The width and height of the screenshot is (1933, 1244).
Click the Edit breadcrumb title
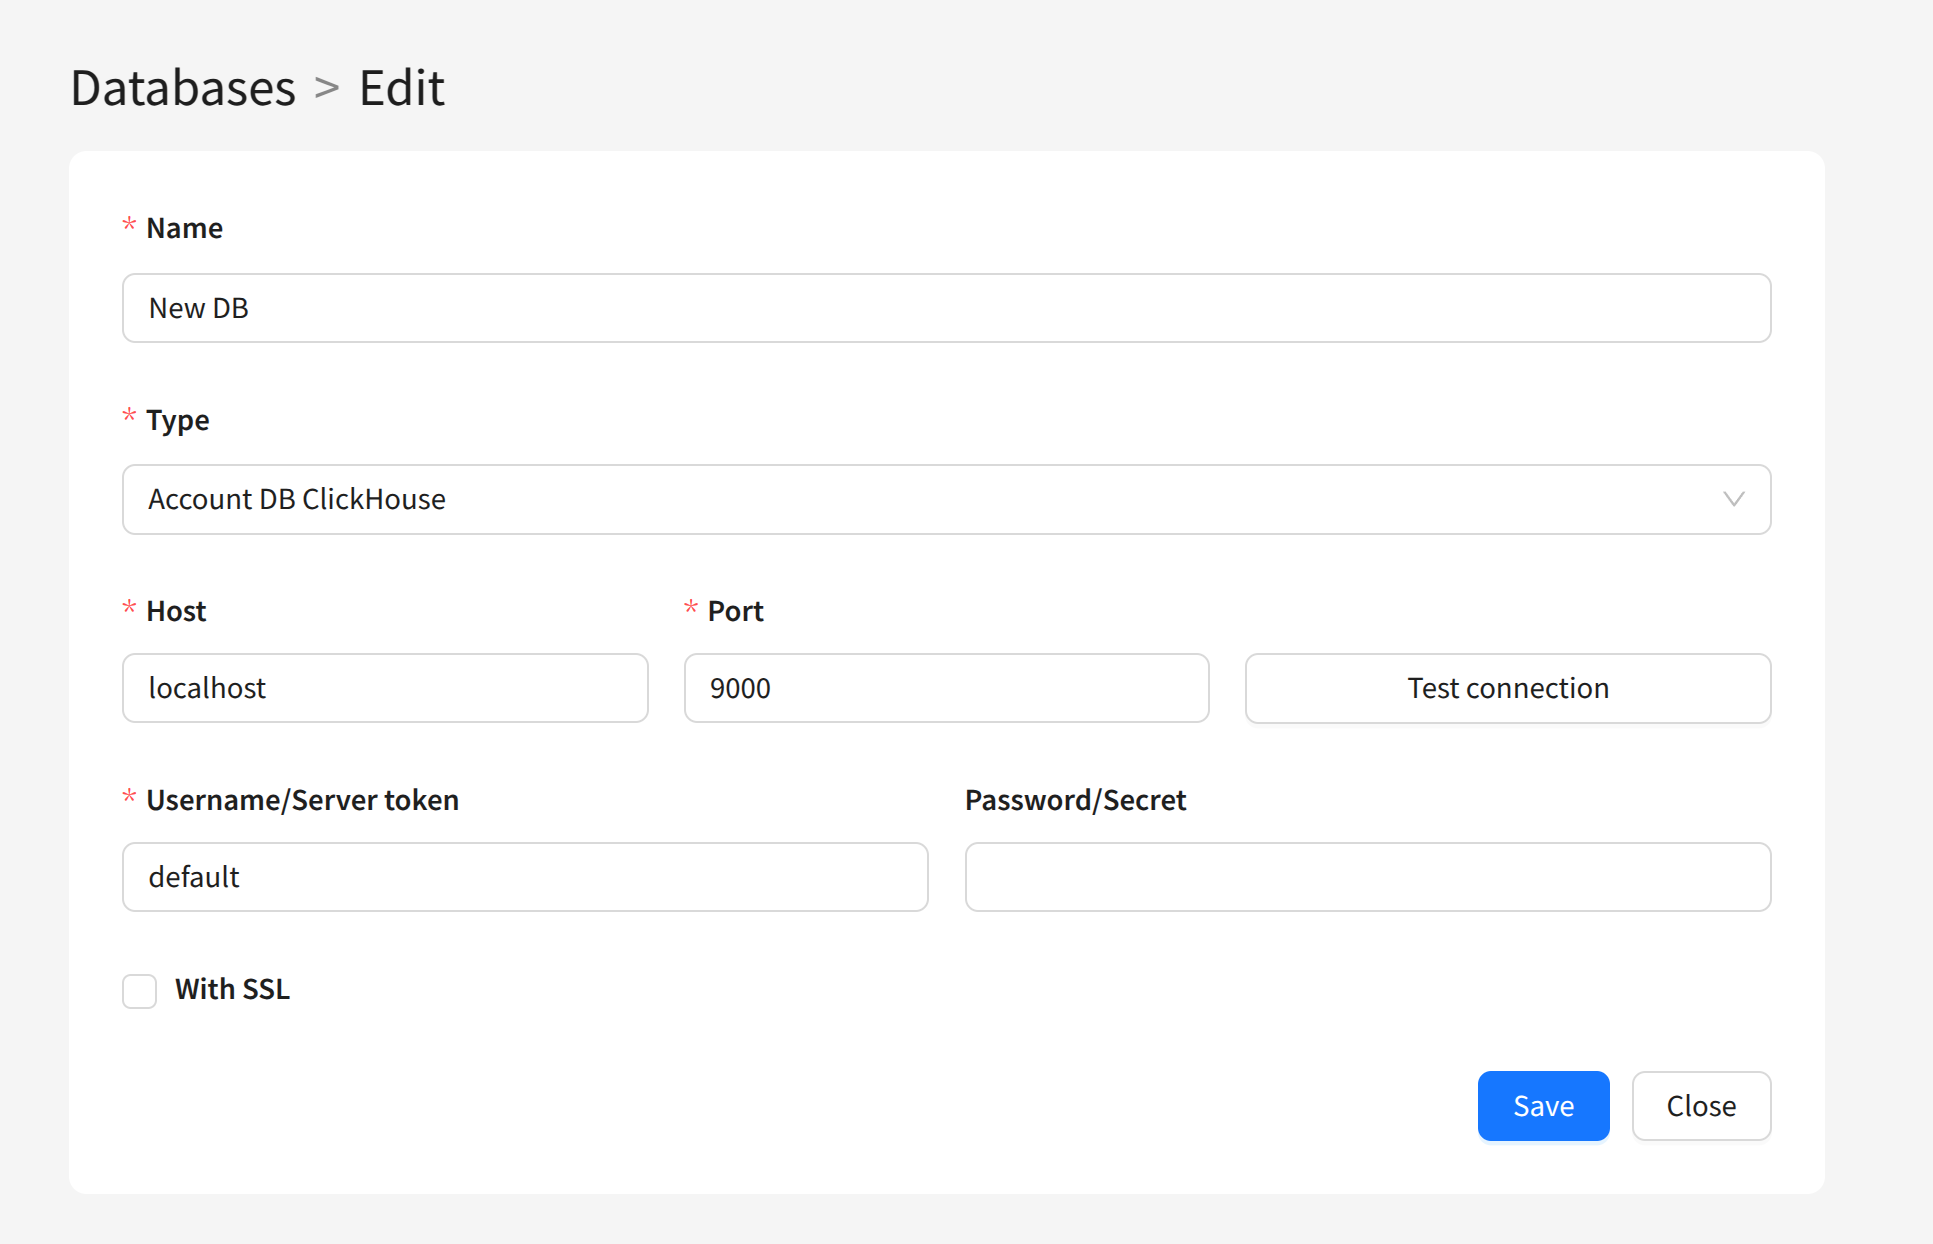pos(401,88)
